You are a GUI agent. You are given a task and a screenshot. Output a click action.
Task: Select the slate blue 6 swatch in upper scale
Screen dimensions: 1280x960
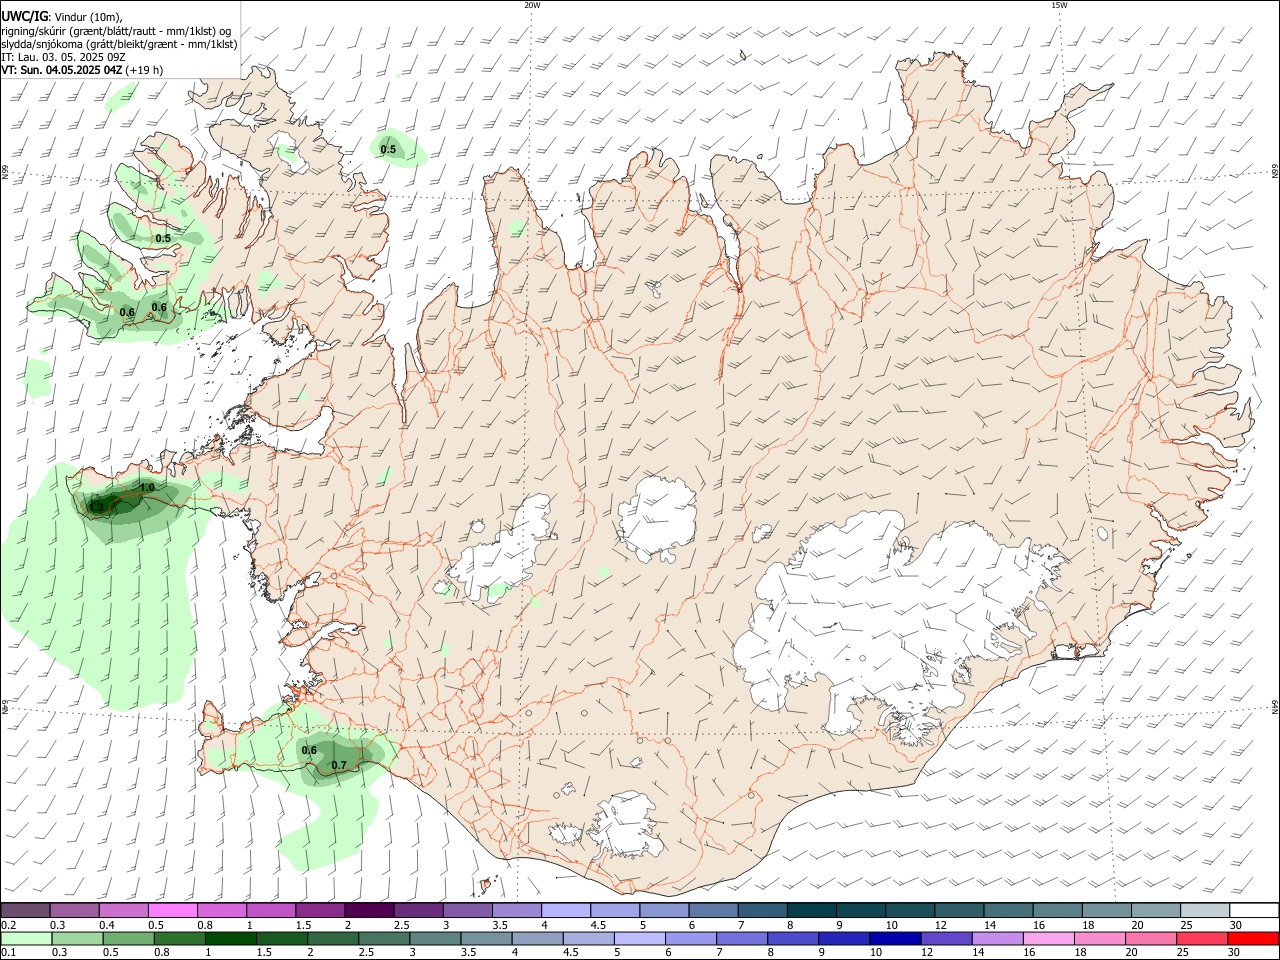[x=713, y=910]
